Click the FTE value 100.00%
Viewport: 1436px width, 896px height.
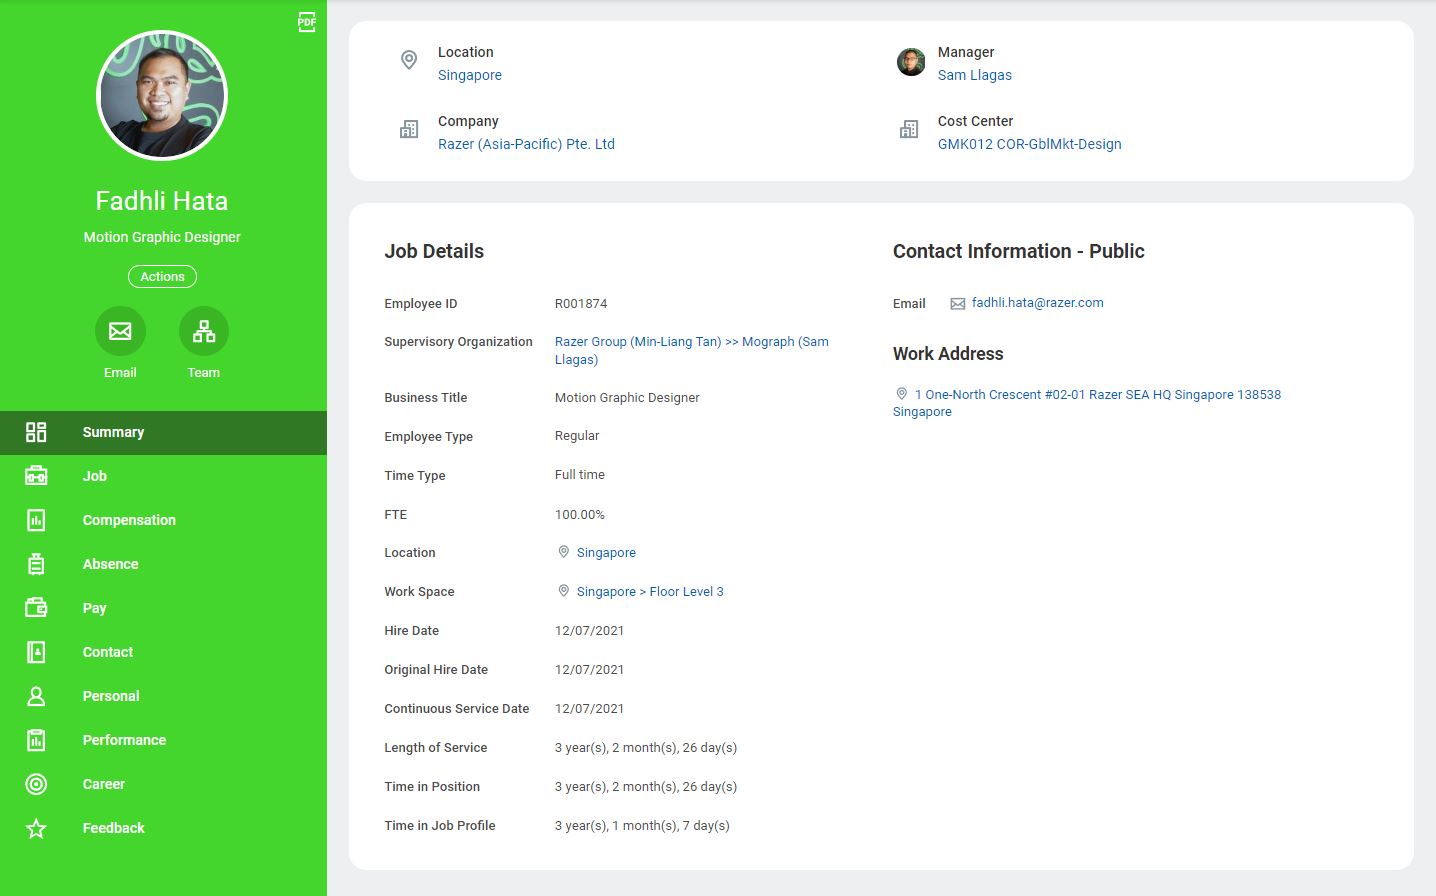(x=580, y=515)
